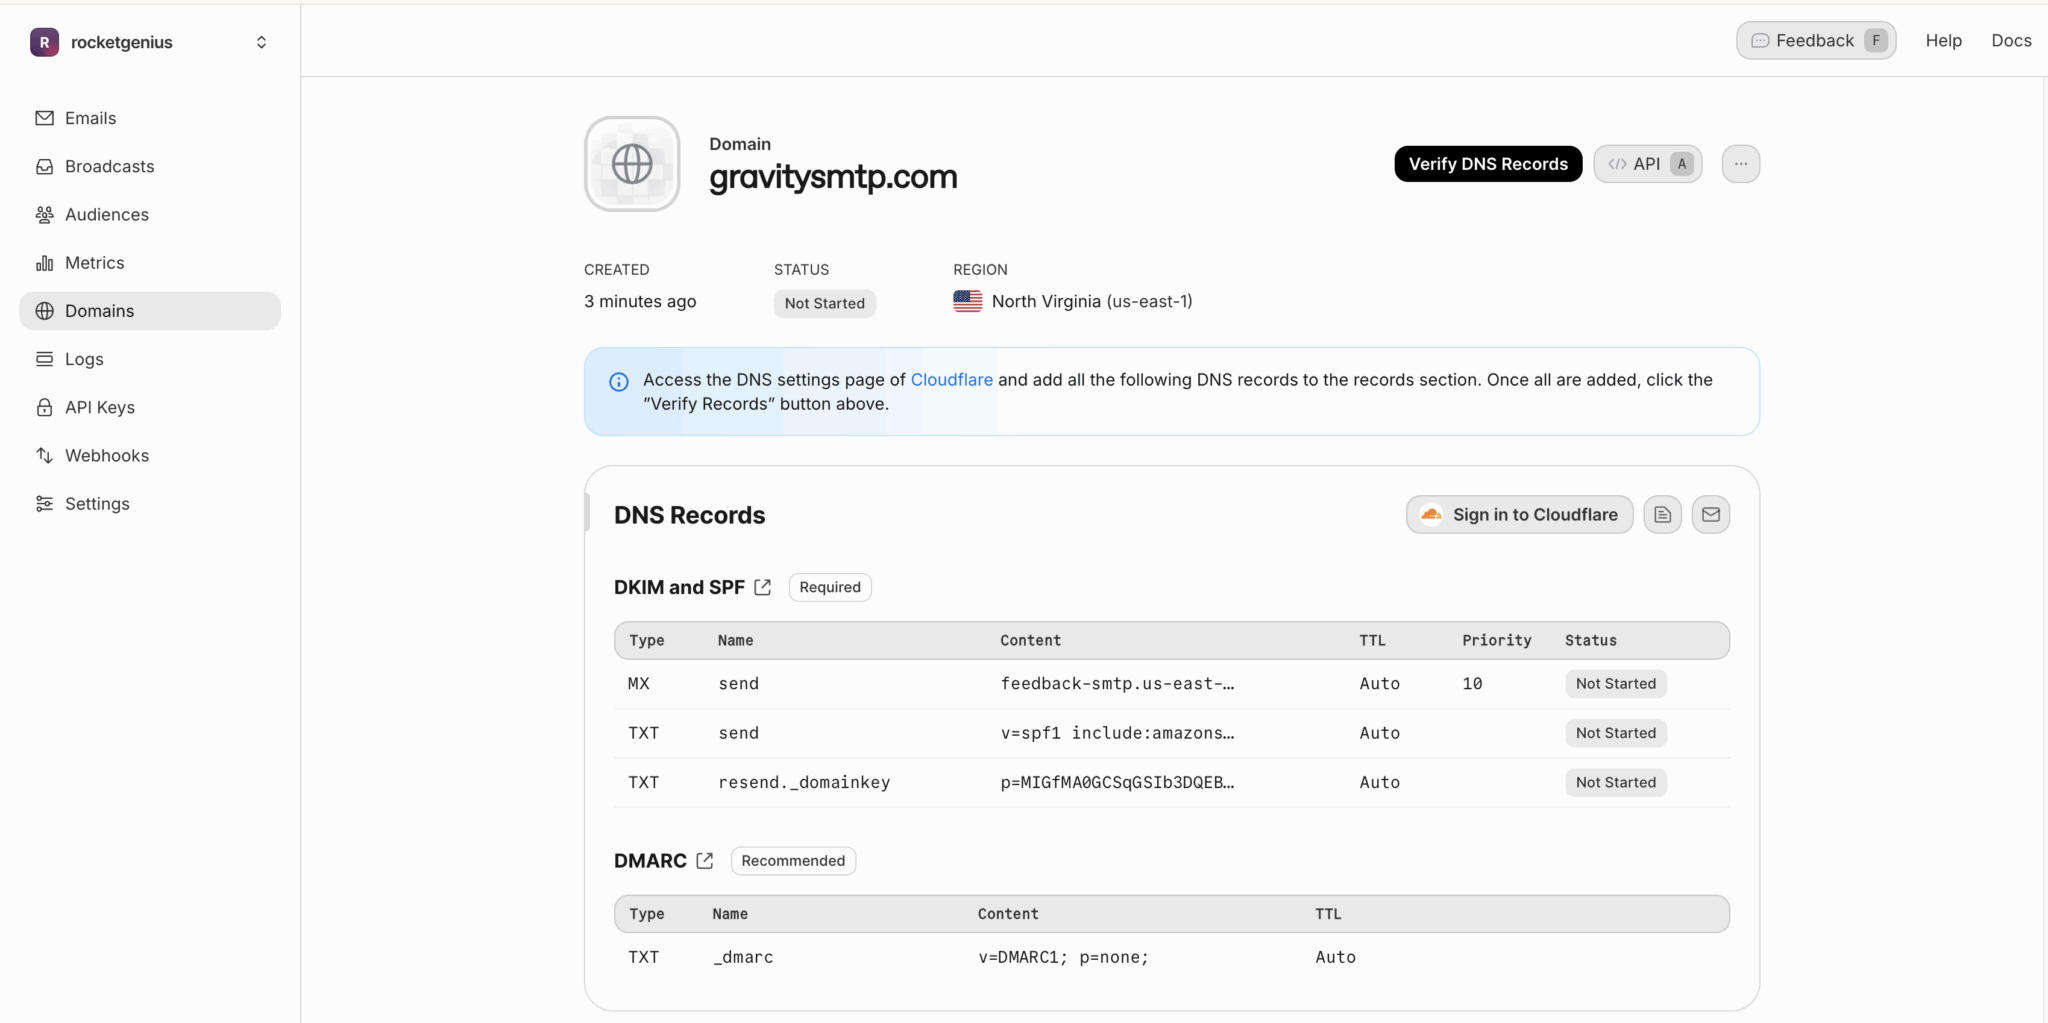Navigate to API Keys
The image size is (2048, 1023).
pyautogui.click(x=100, y=407)
